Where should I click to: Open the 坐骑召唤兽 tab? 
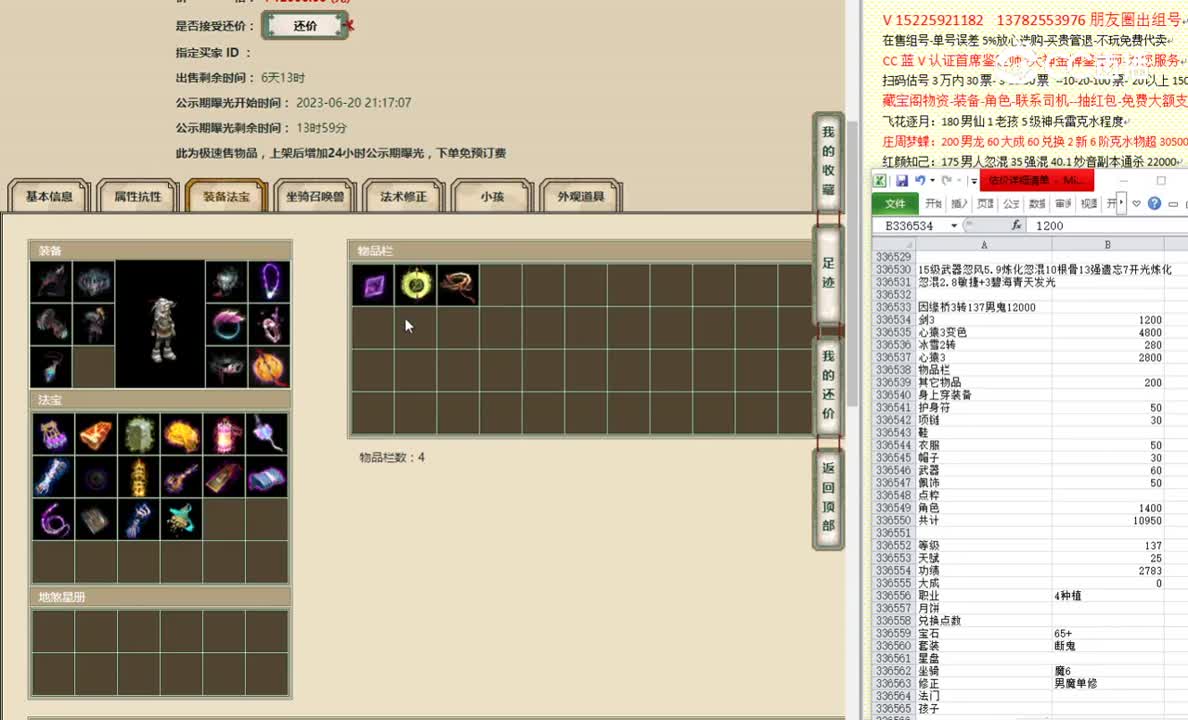[x=314, y=196]
